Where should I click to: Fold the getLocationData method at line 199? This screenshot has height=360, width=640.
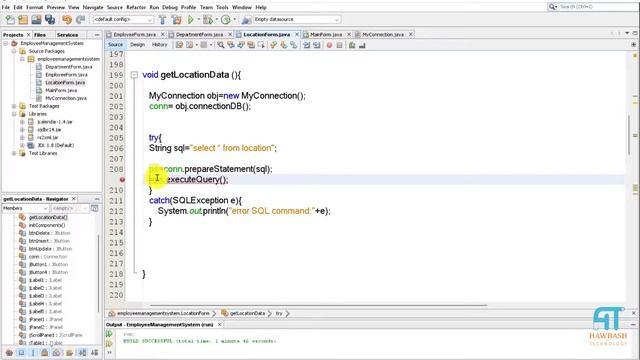(134, 75)
